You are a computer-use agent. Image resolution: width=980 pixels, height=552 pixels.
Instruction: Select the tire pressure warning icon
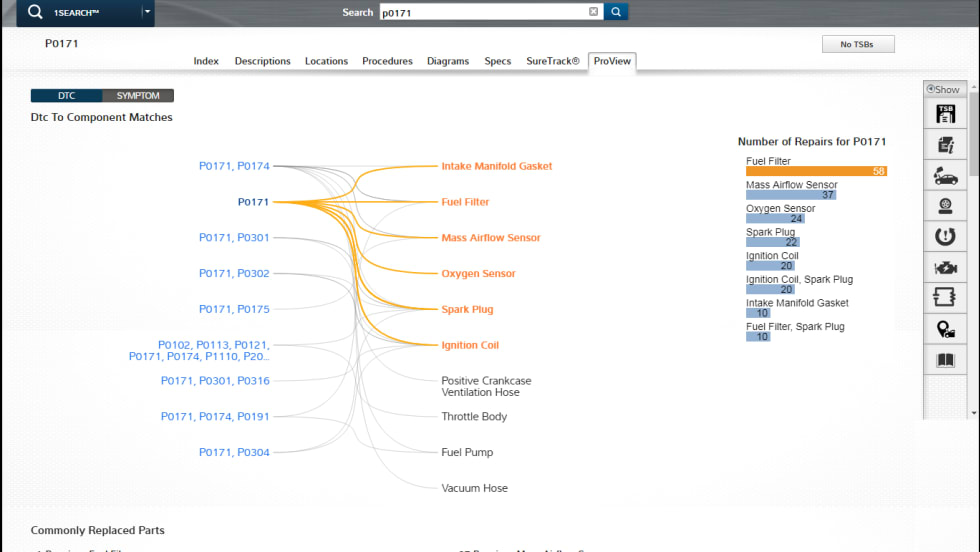945,237
